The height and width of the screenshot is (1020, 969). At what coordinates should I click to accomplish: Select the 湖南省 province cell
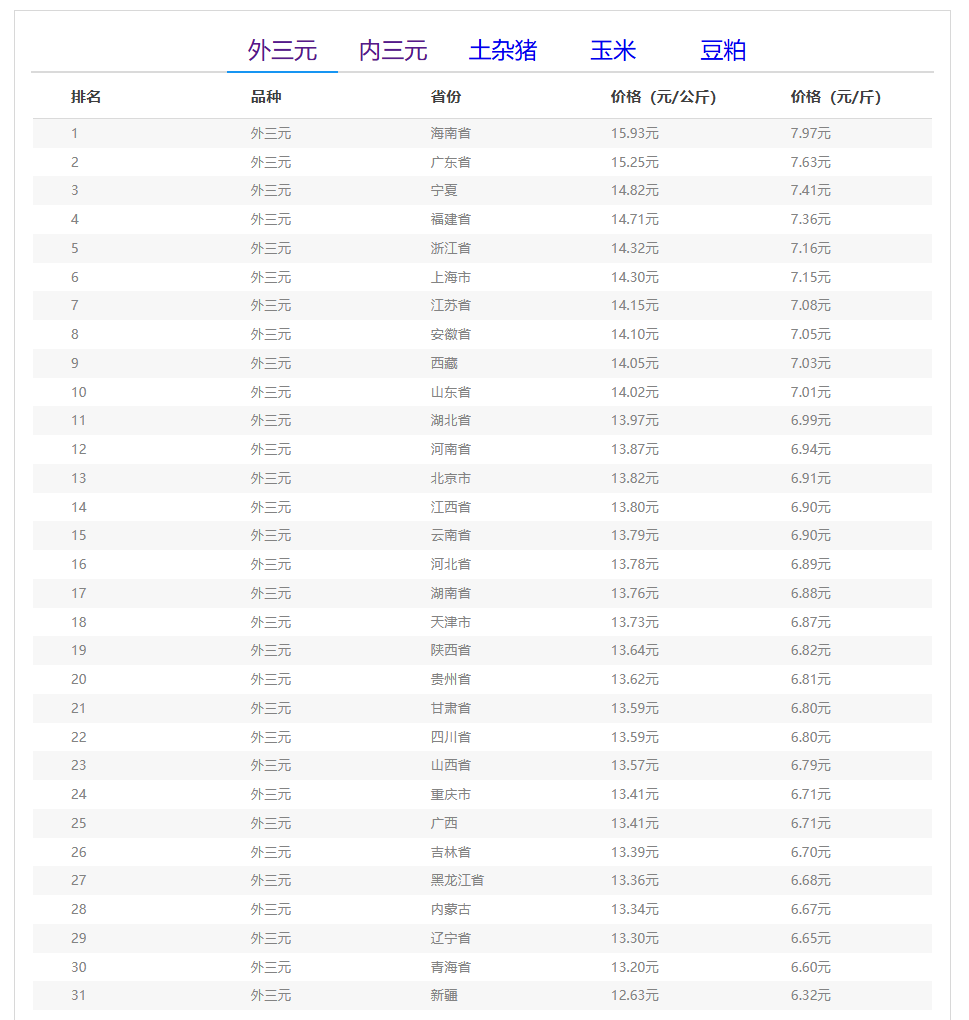[450, 593]
